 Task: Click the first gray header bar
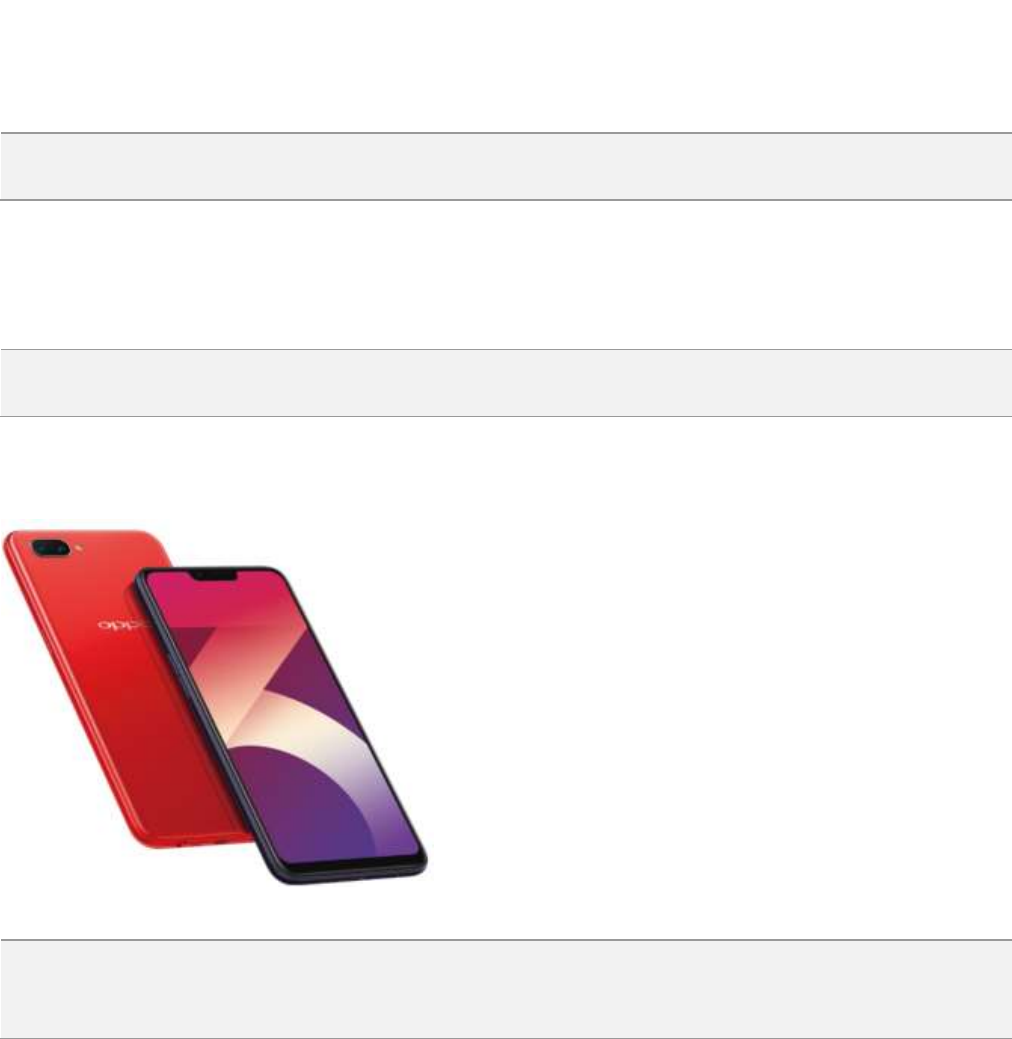pos(506,166)
